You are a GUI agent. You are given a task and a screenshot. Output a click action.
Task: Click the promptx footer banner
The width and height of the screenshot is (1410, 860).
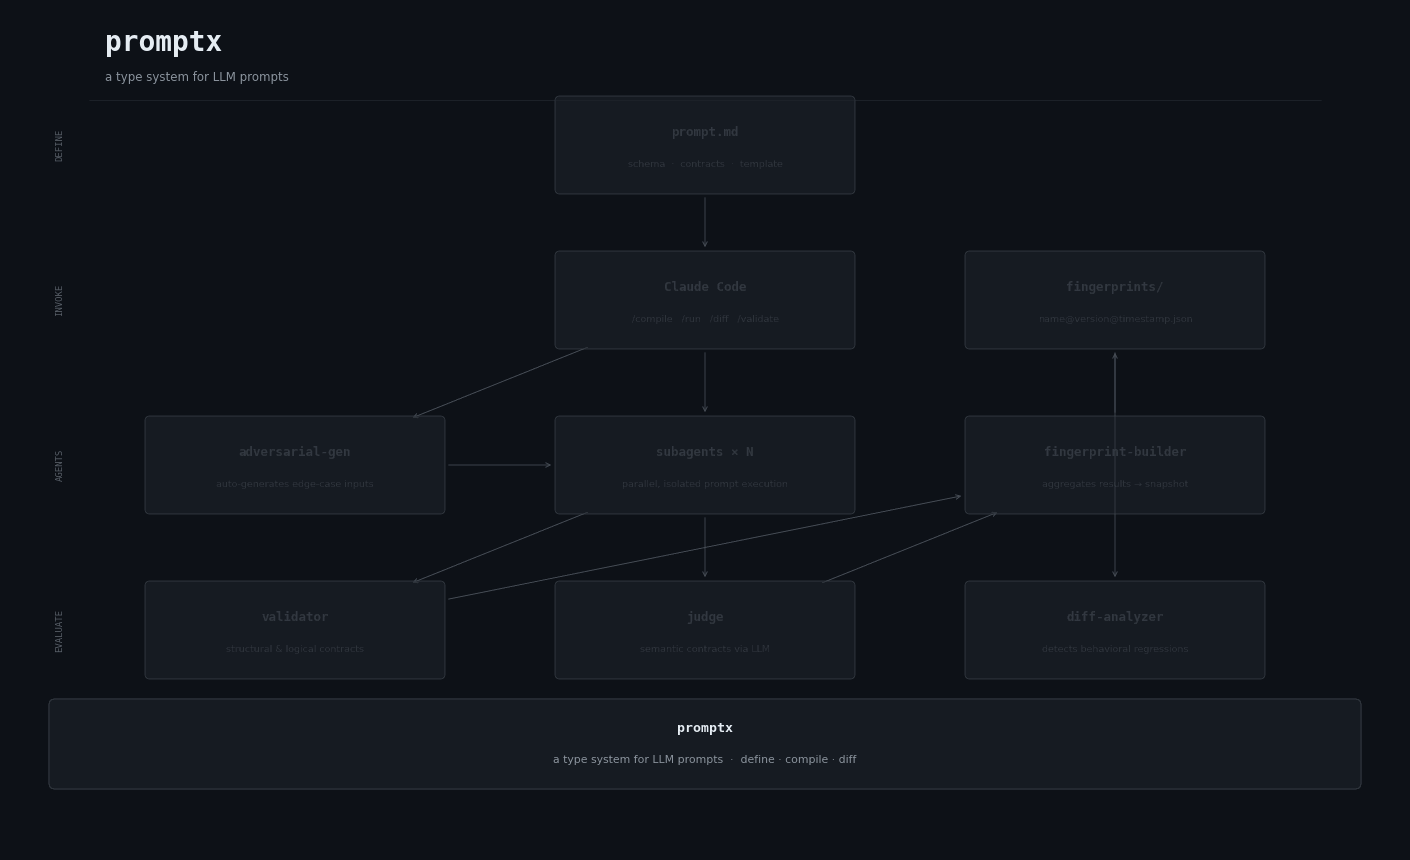coord(705,744)
